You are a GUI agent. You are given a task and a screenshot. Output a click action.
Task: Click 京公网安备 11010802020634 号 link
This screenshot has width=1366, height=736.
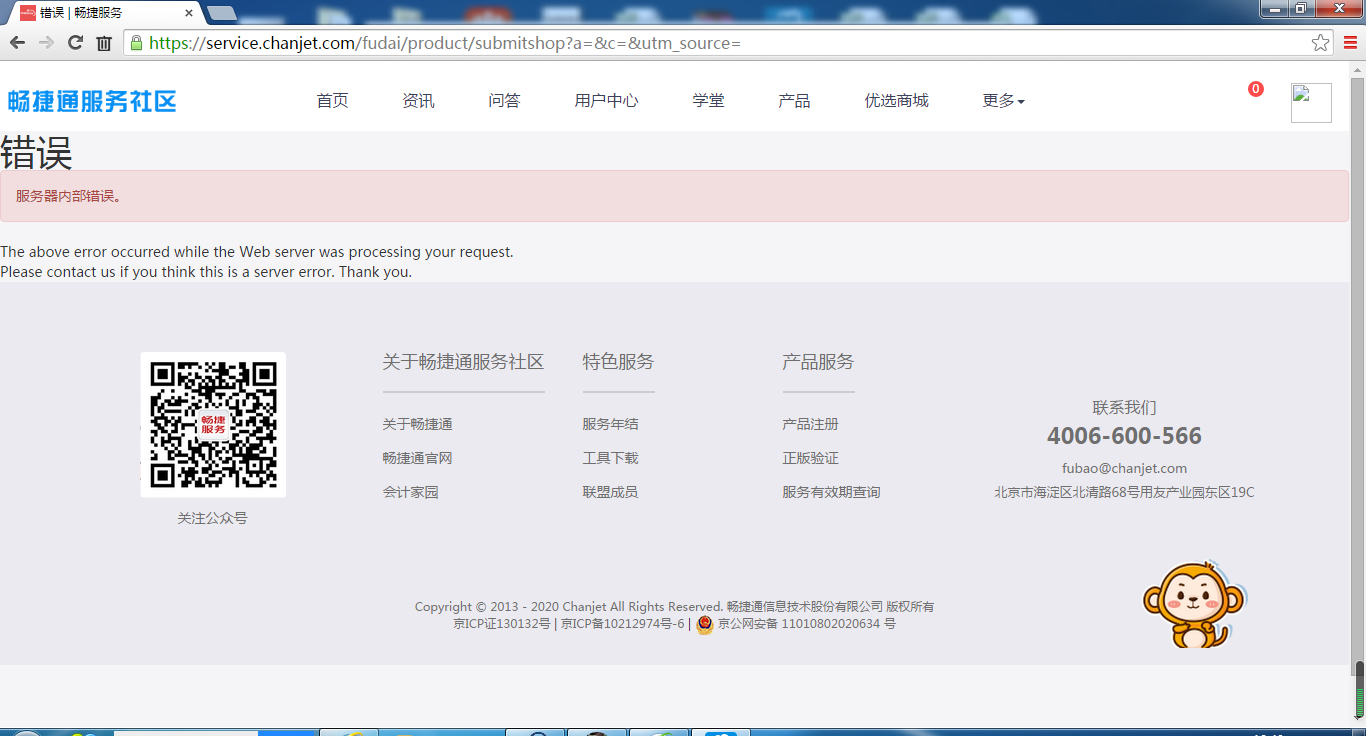807,624
